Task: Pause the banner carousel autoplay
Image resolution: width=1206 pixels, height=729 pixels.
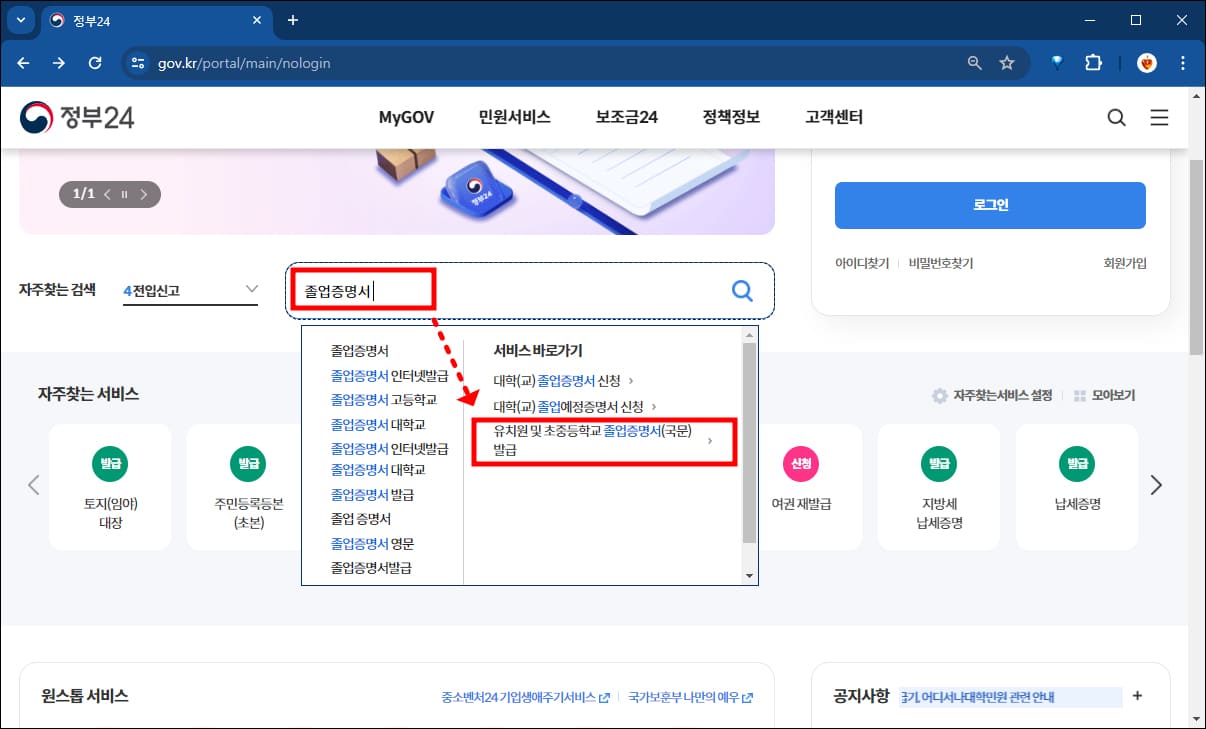Action: click(124, 194)
